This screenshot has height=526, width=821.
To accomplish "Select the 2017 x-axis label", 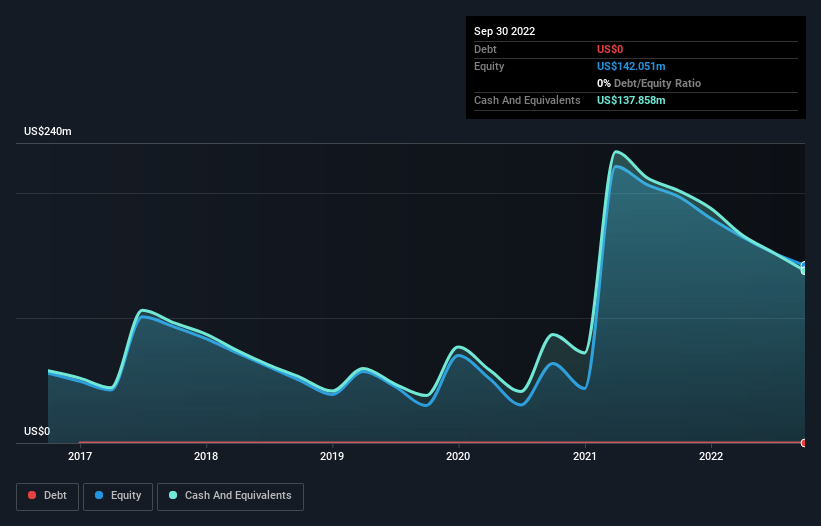I will point(80,456).
